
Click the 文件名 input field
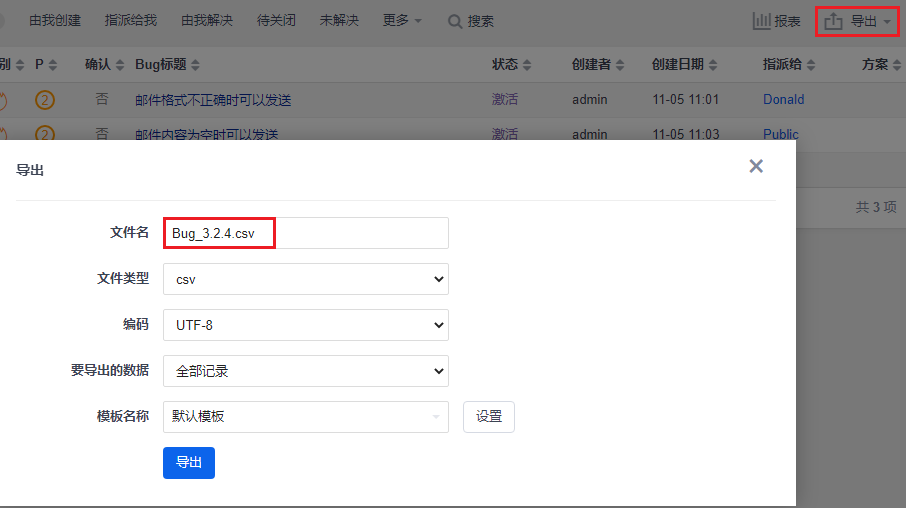click(x=306, y=233)
